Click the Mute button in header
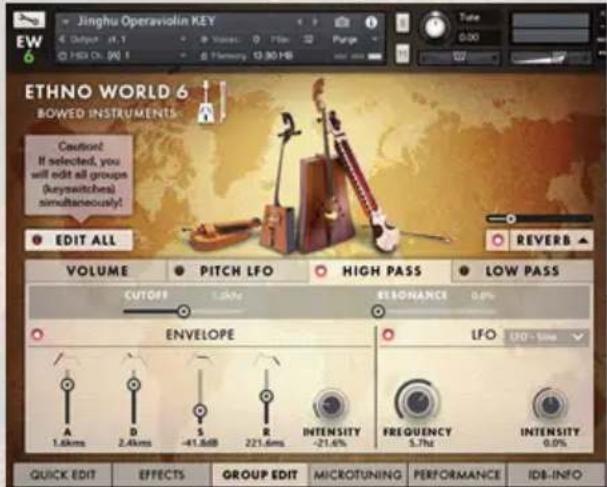 click(x=403, y=53)
